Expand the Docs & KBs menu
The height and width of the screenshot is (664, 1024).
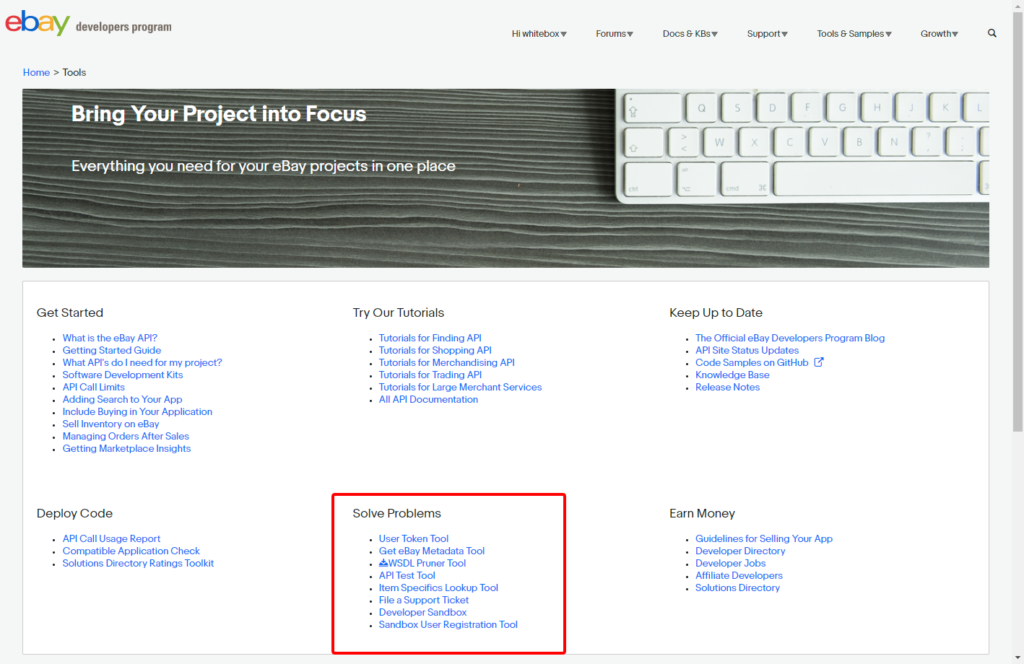tap(690, 34)
